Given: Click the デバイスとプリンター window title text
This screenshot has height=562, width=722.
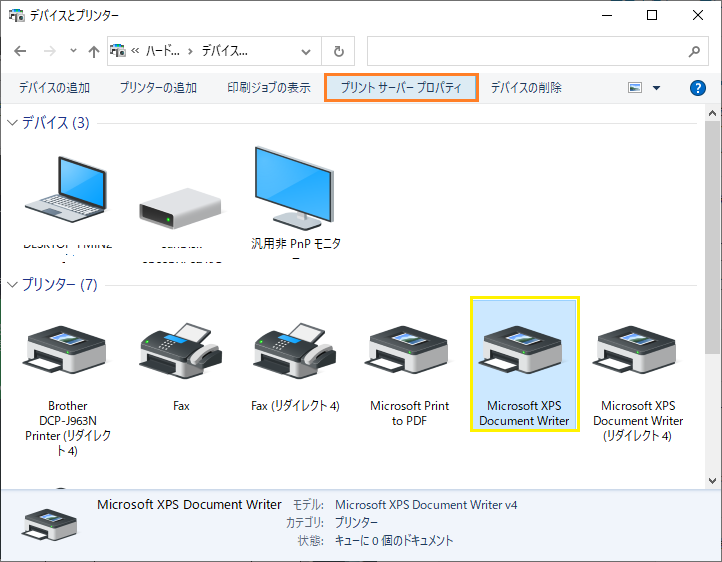Looking at the screenshot, I should (75, 15).
